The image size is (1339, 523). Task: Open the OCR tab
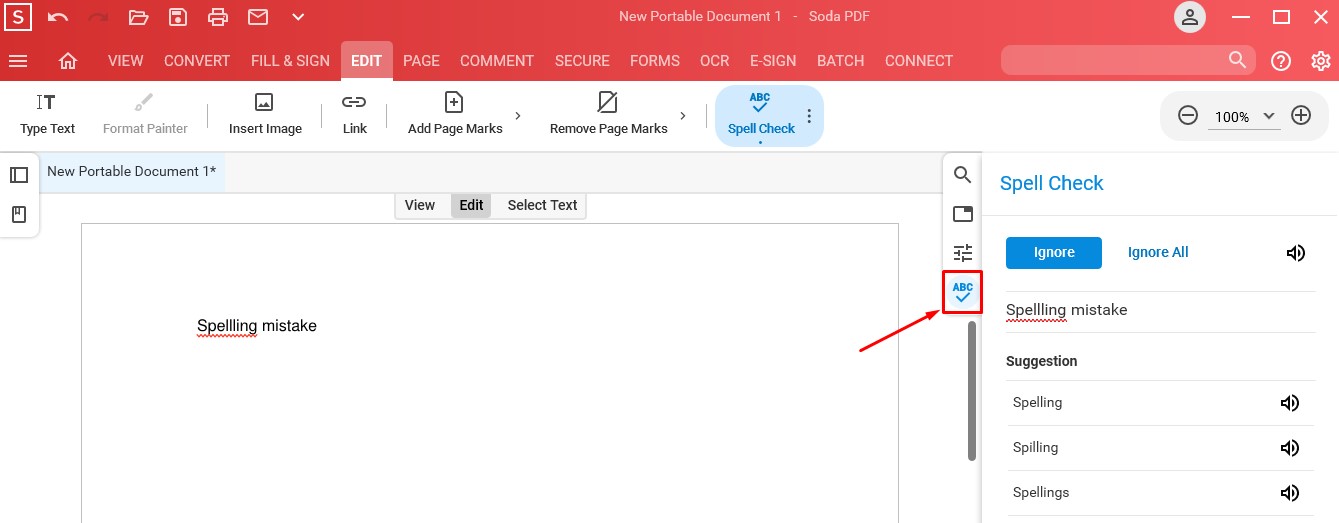(x=715, y=61)
